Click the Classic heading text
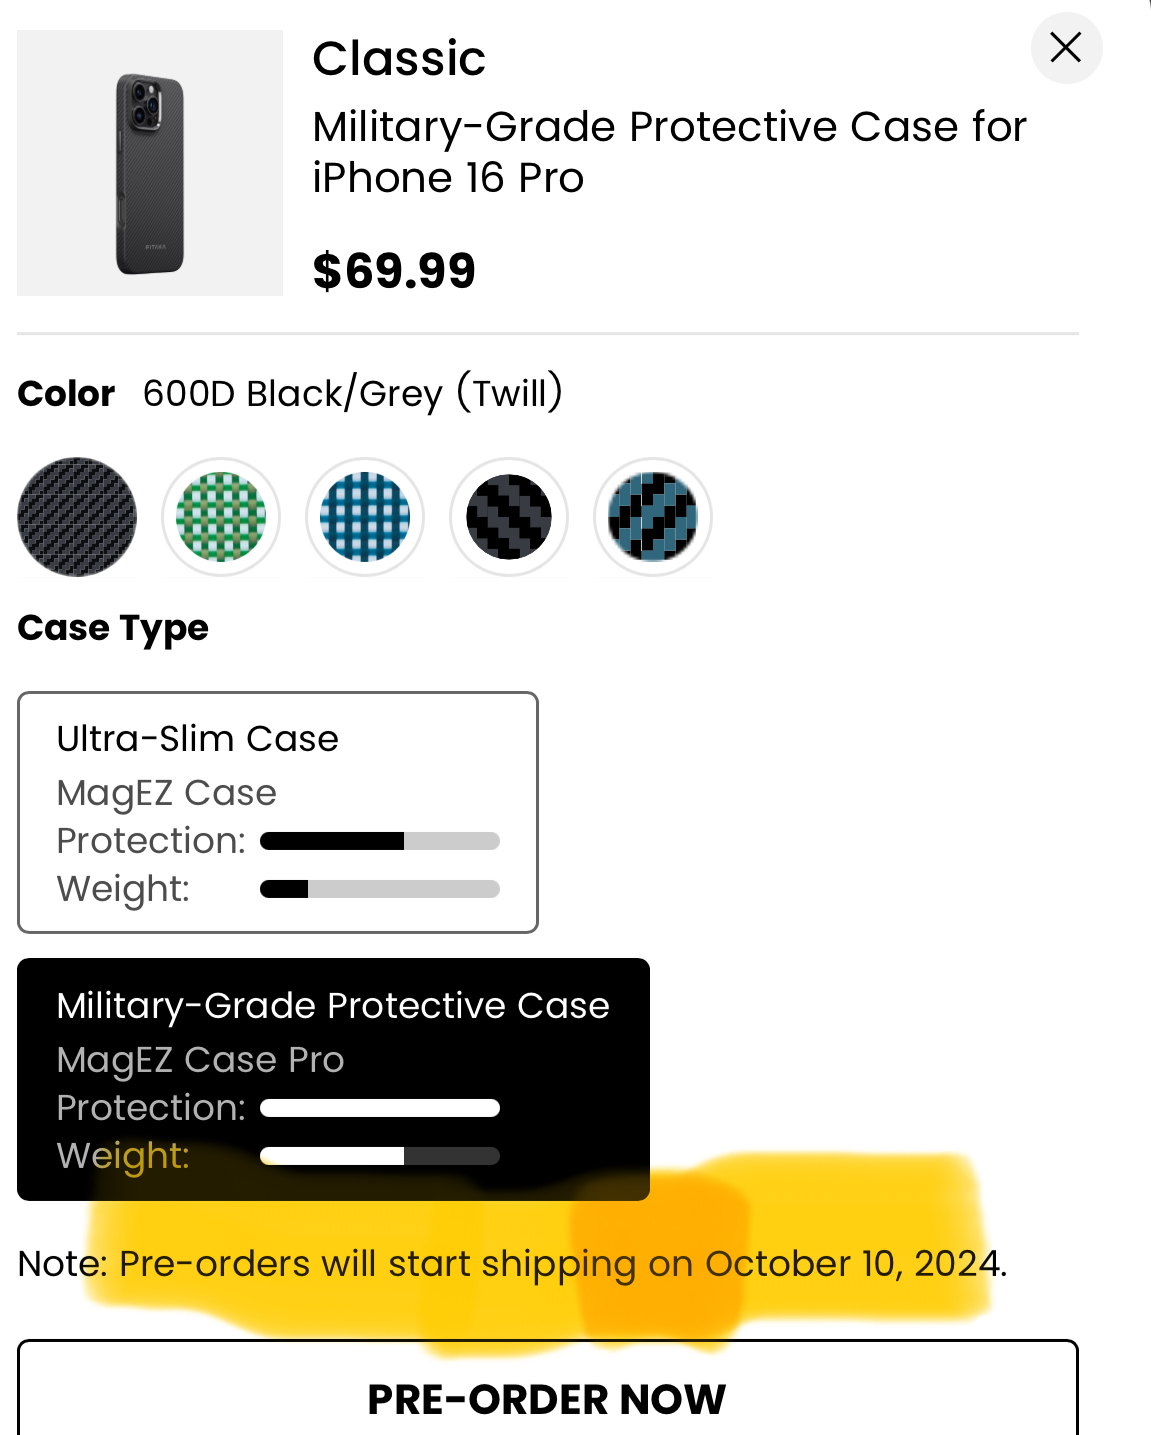The image size is (1151, 1435). (399, 59)
